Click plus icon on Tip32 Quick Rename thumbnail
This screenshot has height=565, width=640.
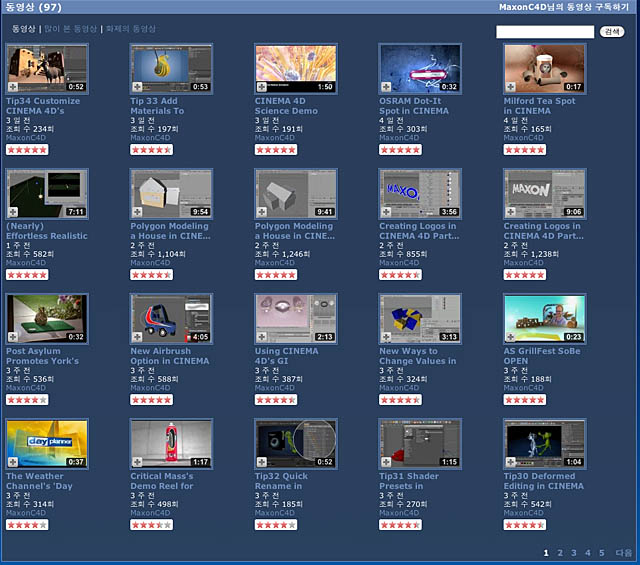[x=262, y=462]
